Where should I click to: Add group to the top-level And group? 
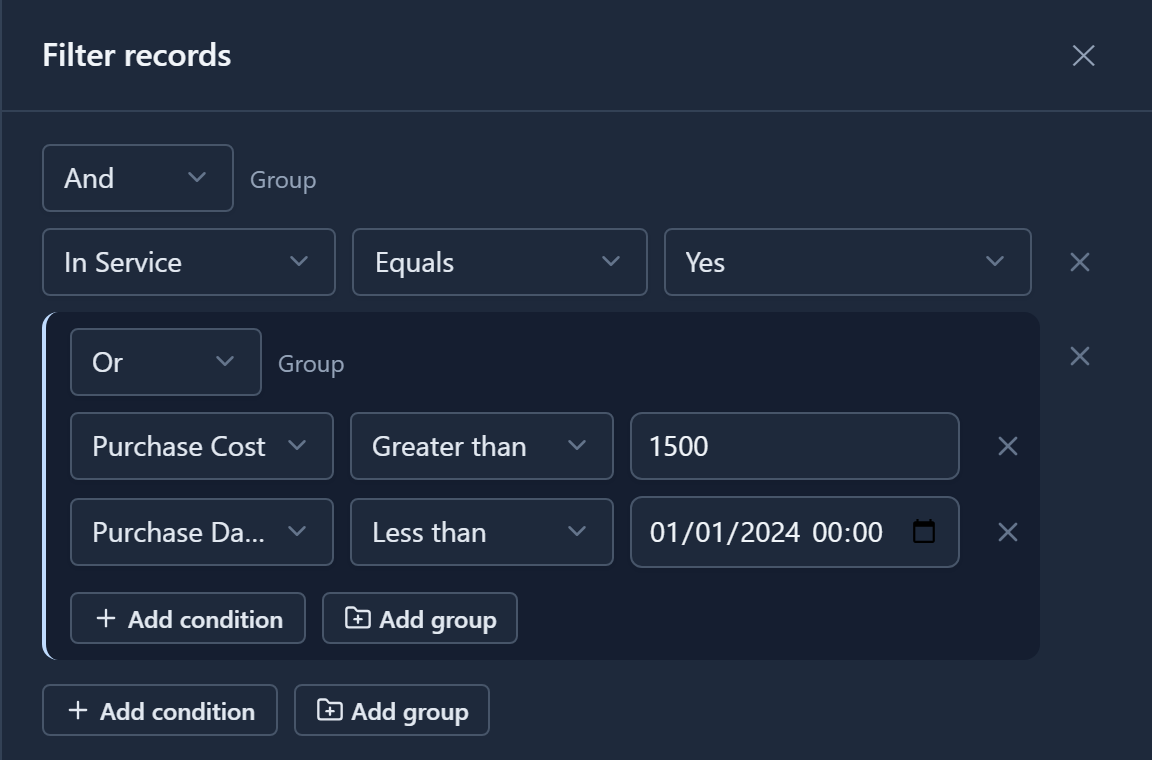392,710
